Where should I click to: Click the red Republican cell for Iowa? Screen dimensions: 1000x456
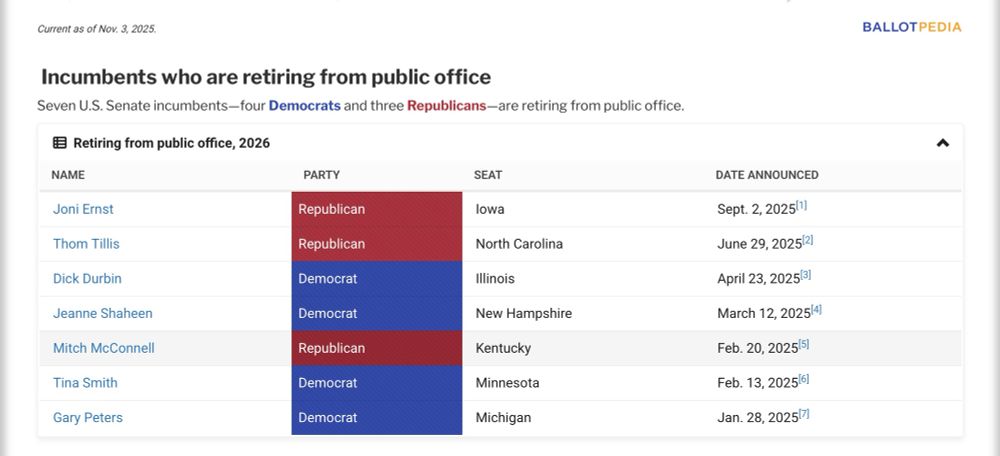[376, 209]
